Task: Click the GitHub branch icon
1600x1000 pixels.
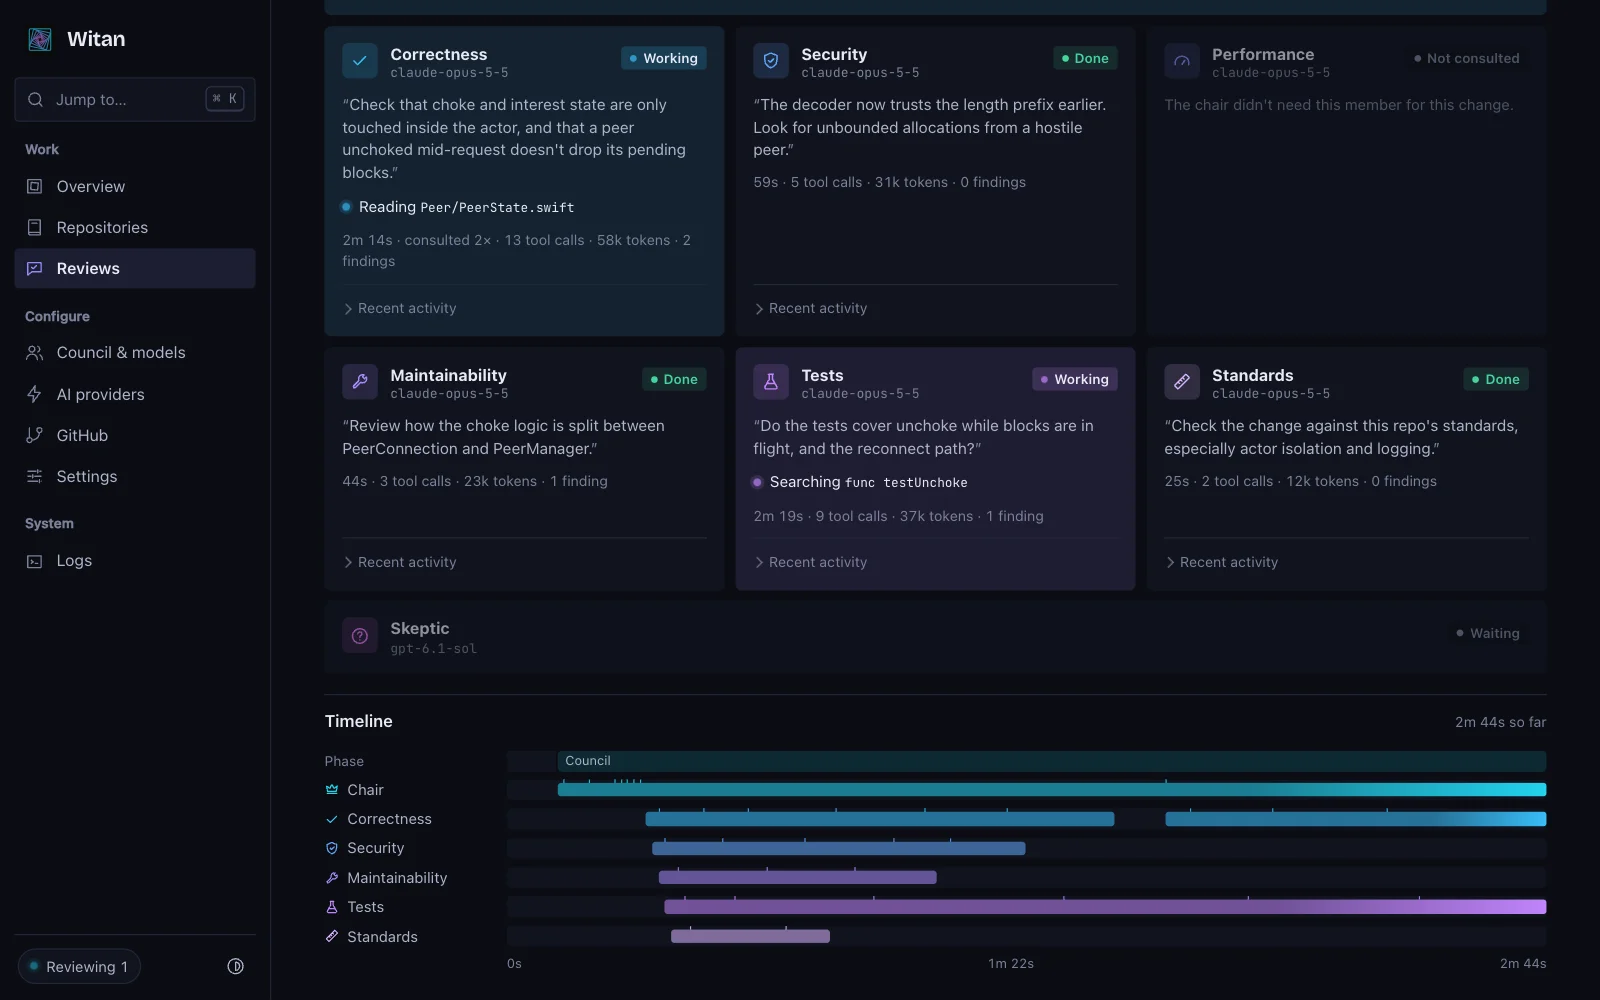Action: pos(34,435)
